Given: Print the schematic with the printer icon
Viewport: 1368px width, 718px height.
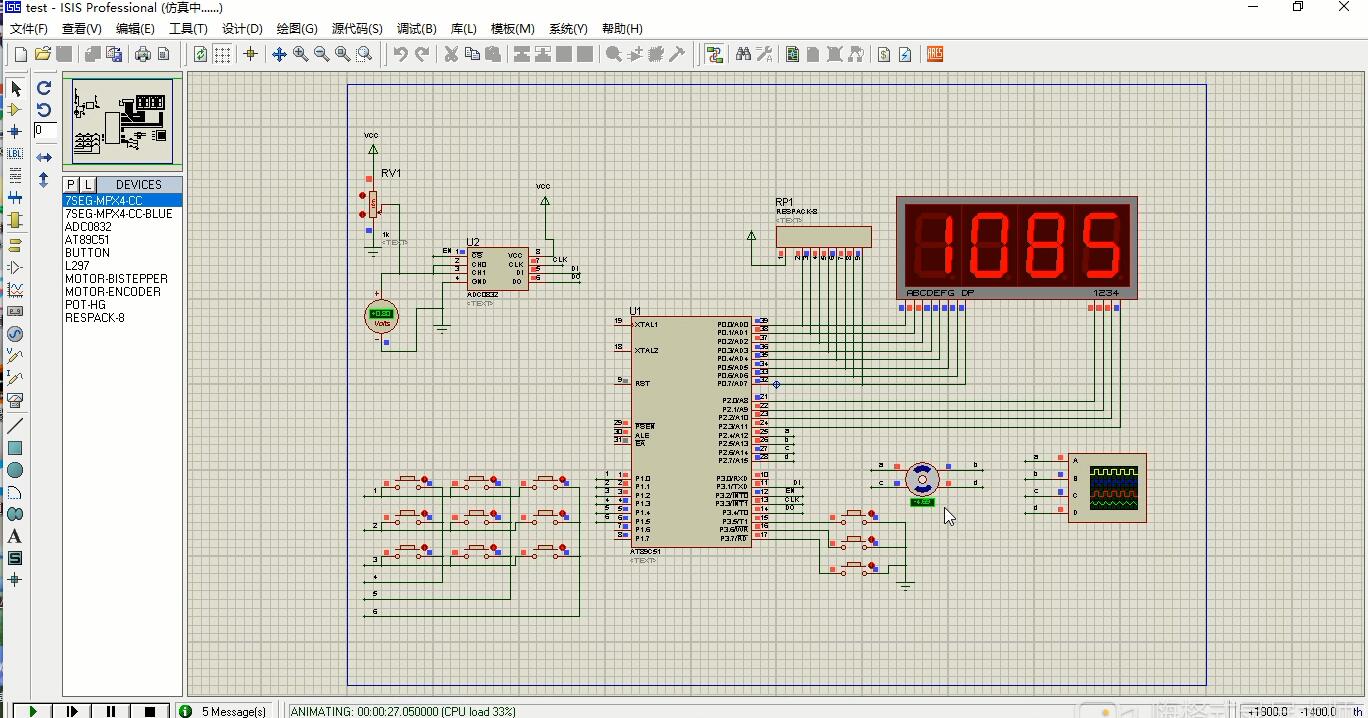Looking at the screenshot, I should click(x=142, y=54).
